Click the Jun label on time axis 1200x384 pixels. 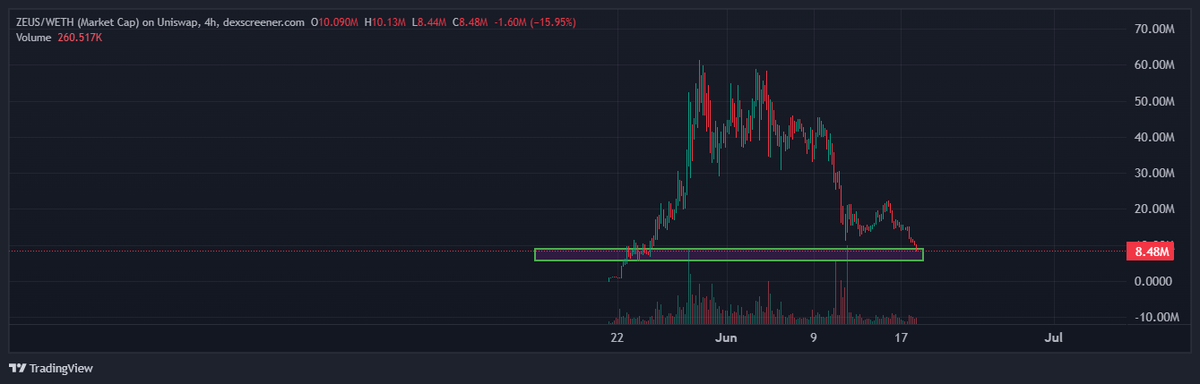727,338
